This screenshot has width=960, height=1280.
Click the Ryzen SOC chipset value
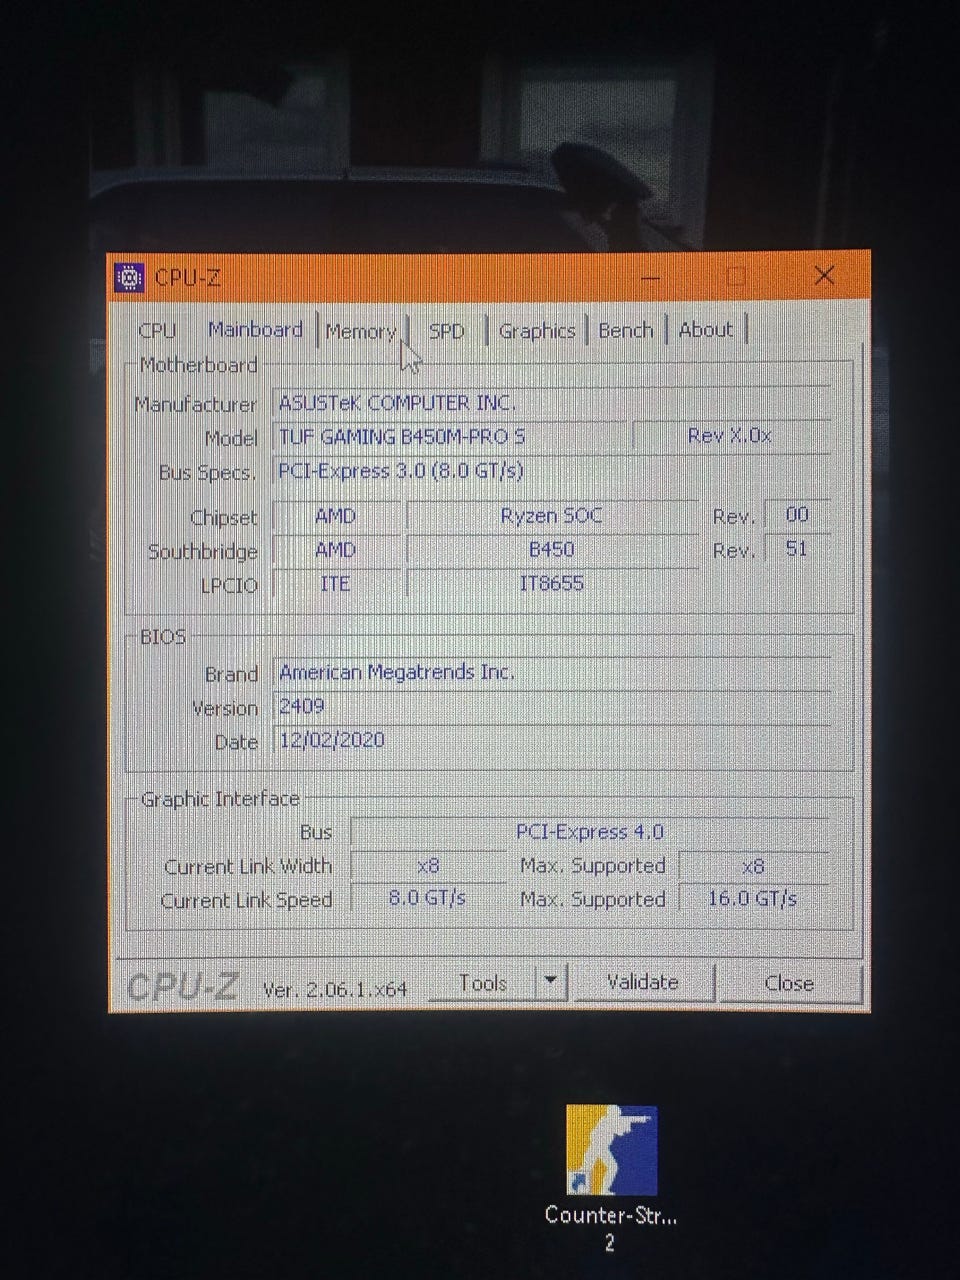click(552, 516)
